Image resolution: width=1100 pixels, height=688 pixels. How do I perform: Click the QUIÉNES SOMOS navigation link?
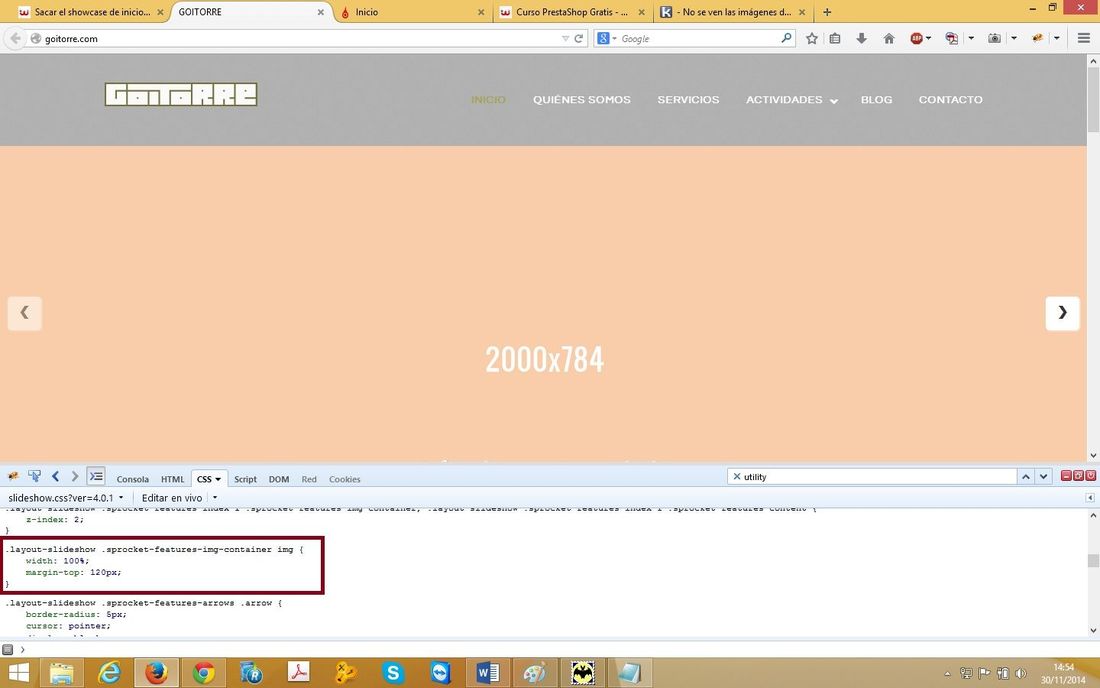pos(582,100)
